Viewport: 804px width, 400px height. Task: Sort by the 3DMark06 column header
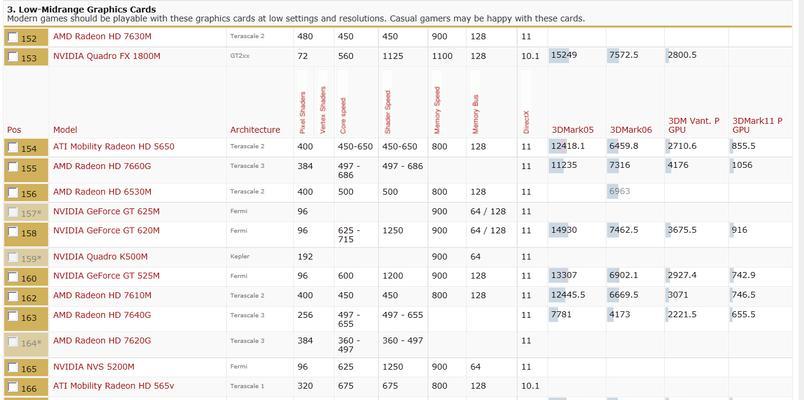pos(631,130)
